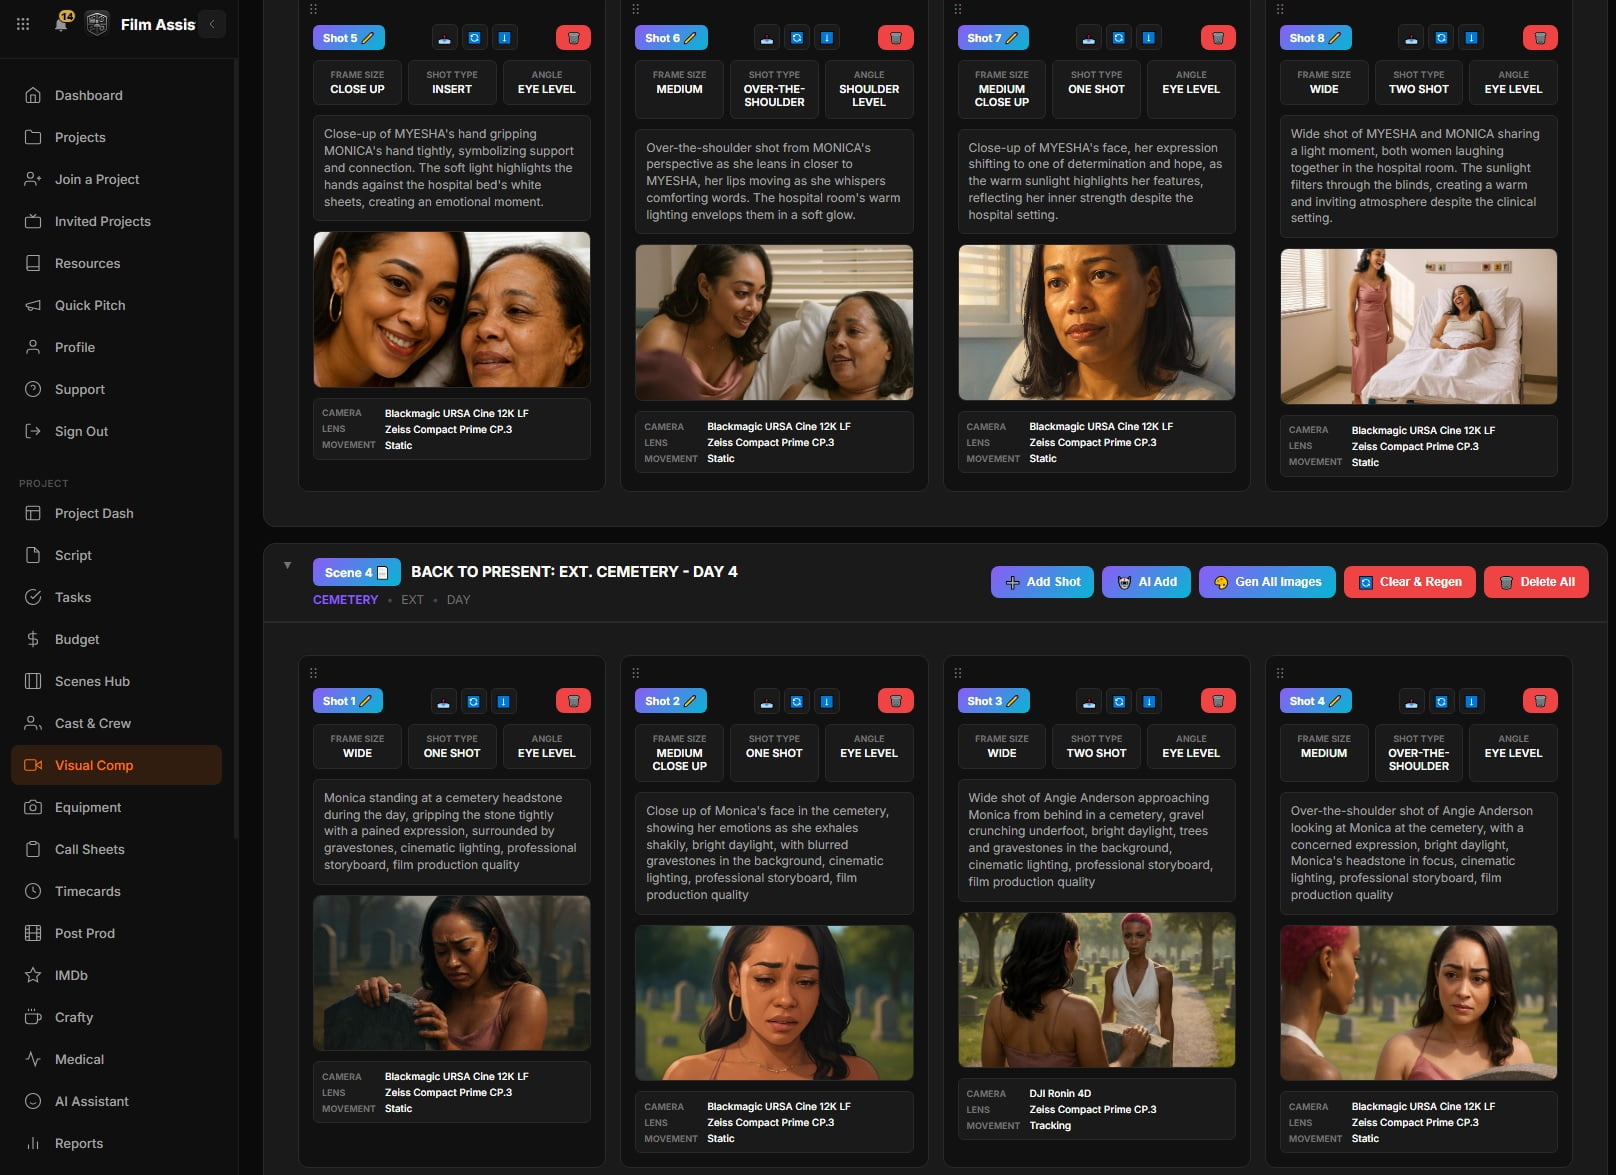
Task: Change Shot Type field of Shot 5
Action: 452,83
